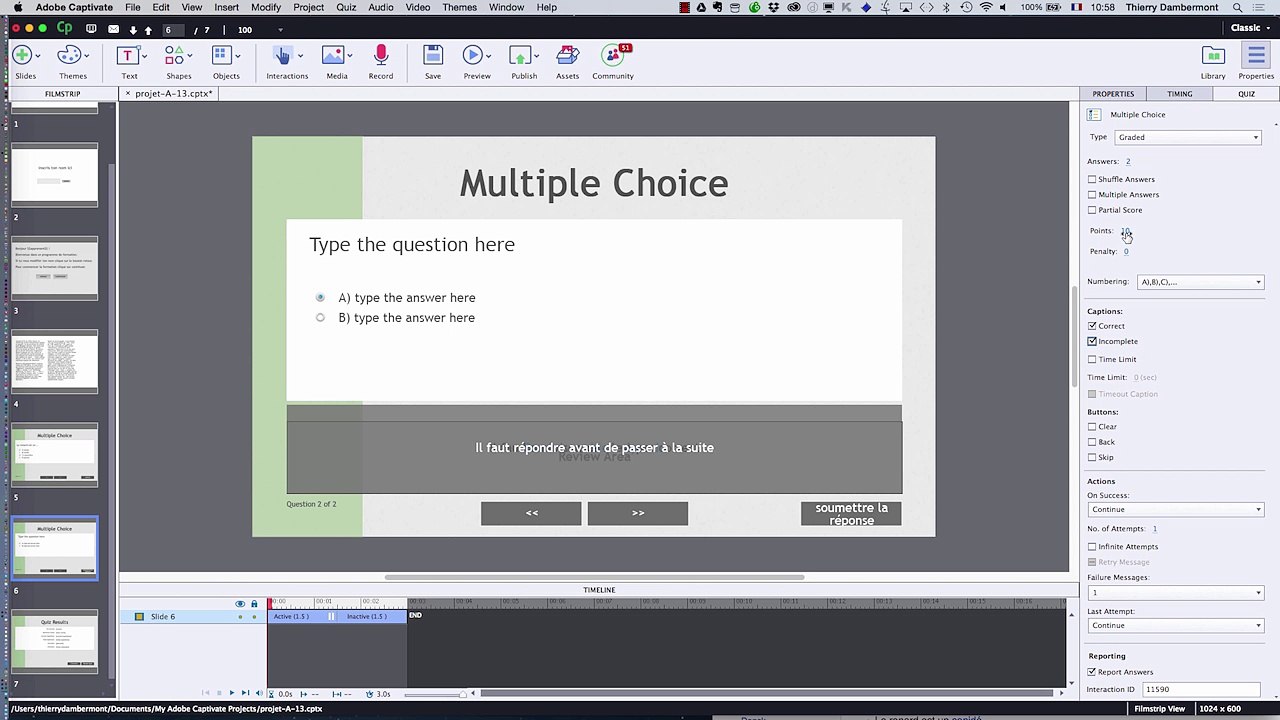Open the Project menu
This screenshot has width=1280, height=720.
coord(308,7)
